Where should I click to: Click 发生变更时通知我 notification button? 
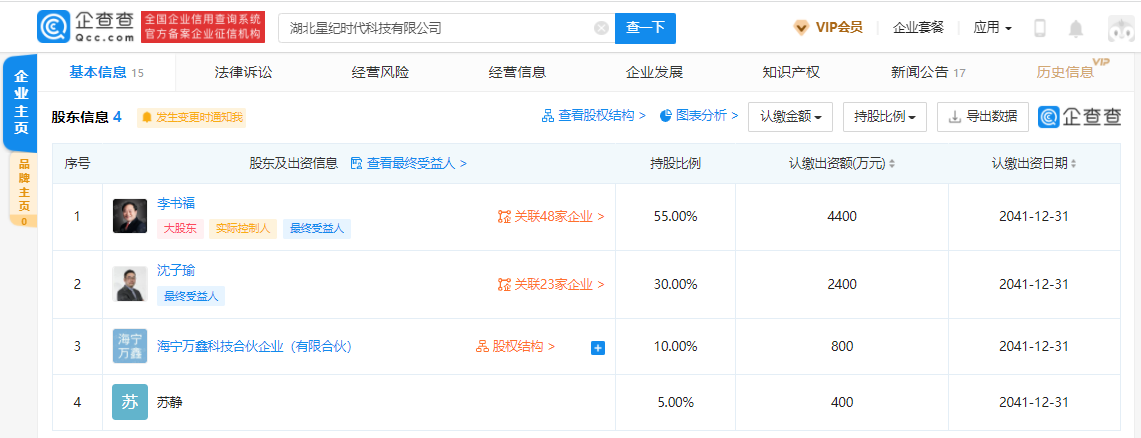tap(191, 117)
